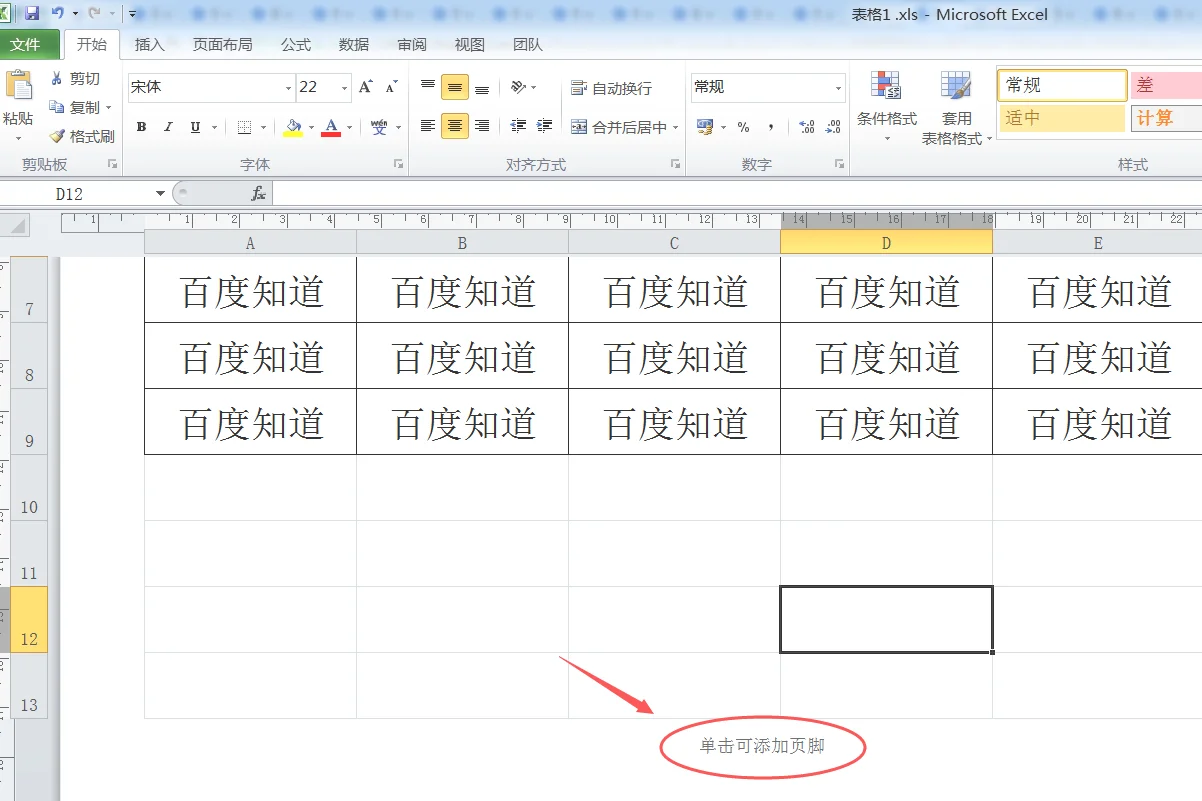
Task: Switch to the 视图 (View) tab
Action: coord(470,45)
